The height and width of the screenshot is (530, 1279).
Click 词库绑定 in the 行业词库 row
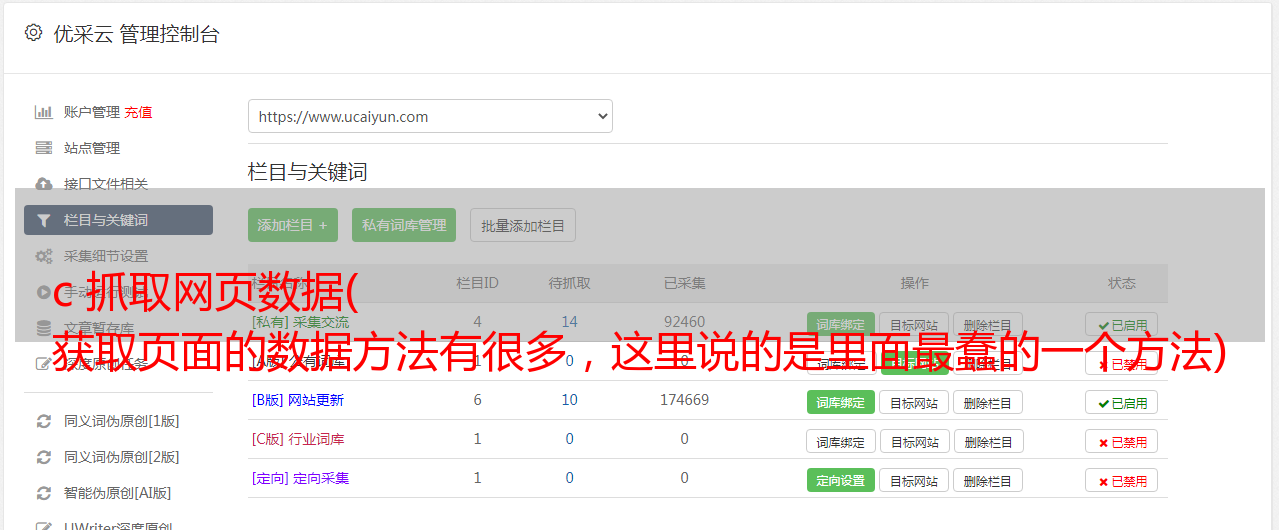[841, 441]
